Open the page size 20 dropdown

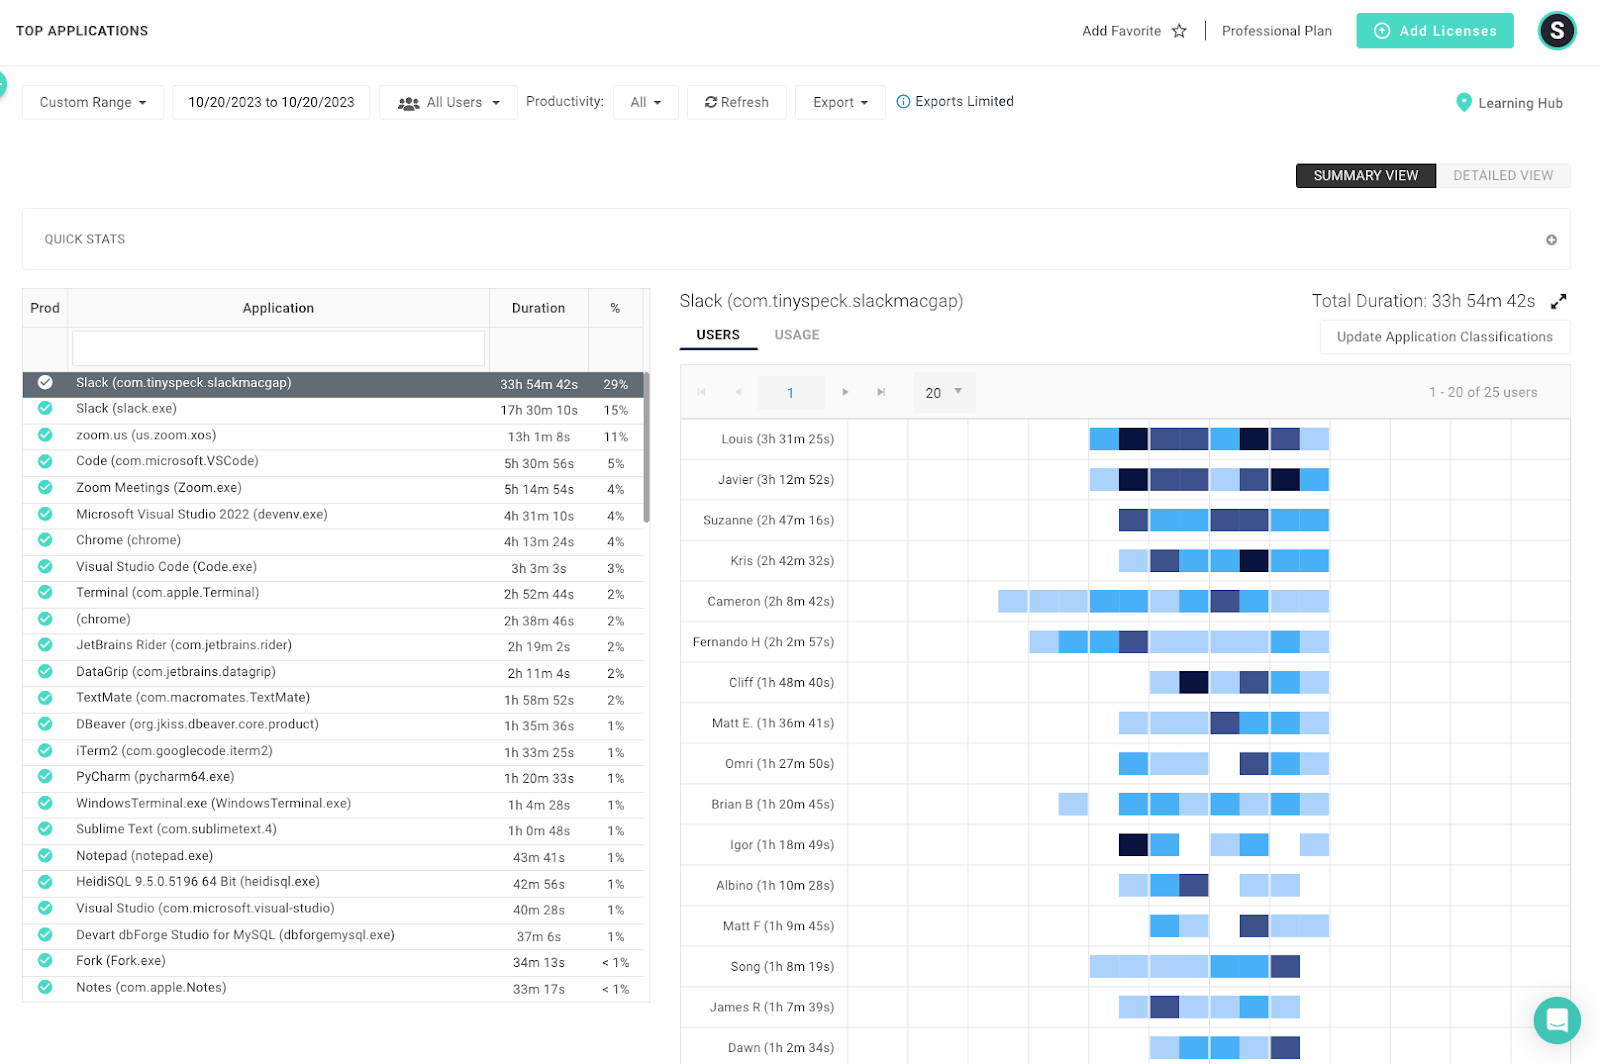pos(944,392)
